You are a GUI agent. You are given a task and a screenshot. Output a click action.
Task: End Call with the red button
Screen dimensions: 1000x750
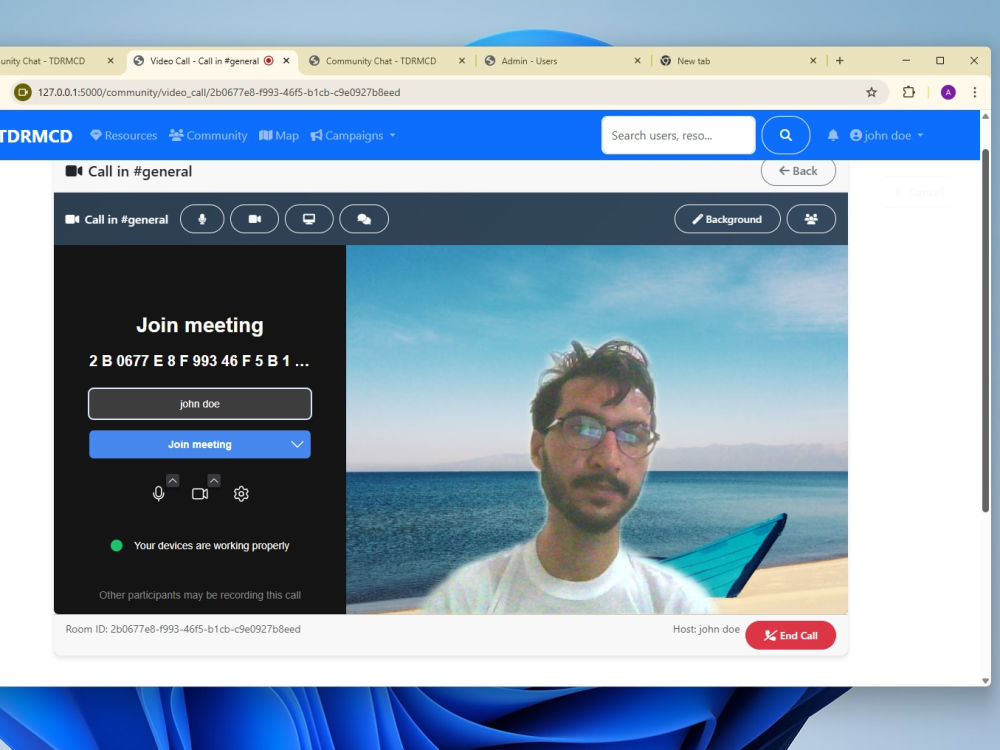pyautogui.click(x=790, y=635)
